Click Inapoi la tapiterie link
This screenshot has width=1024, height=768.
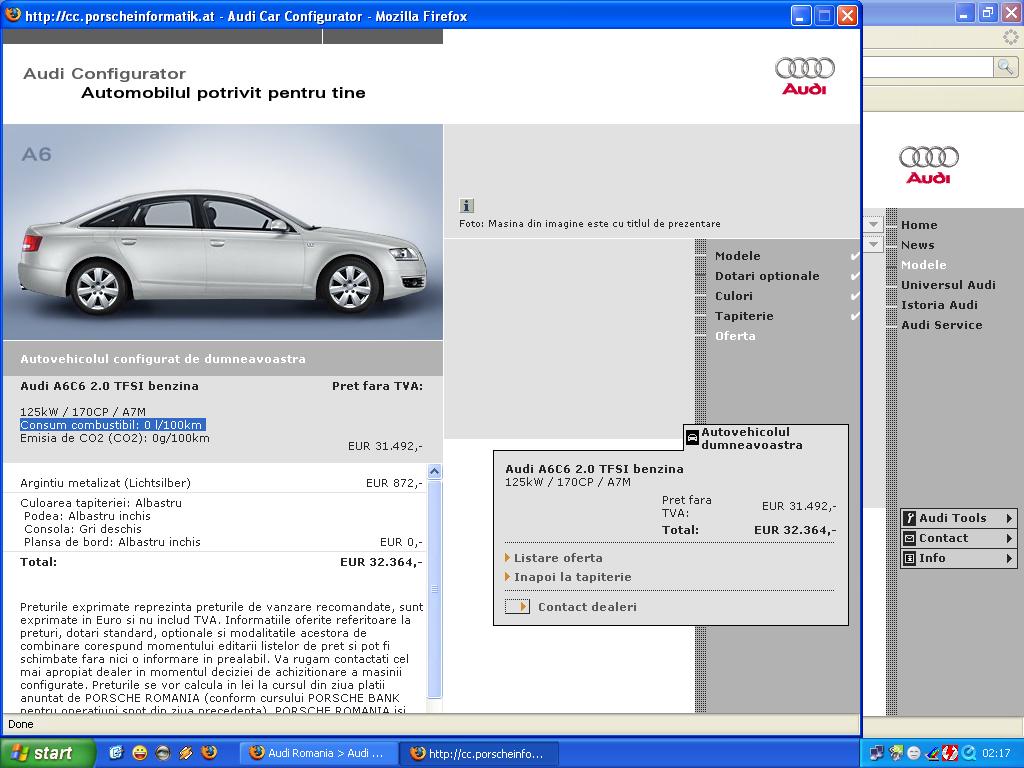[x=572, y=577]
